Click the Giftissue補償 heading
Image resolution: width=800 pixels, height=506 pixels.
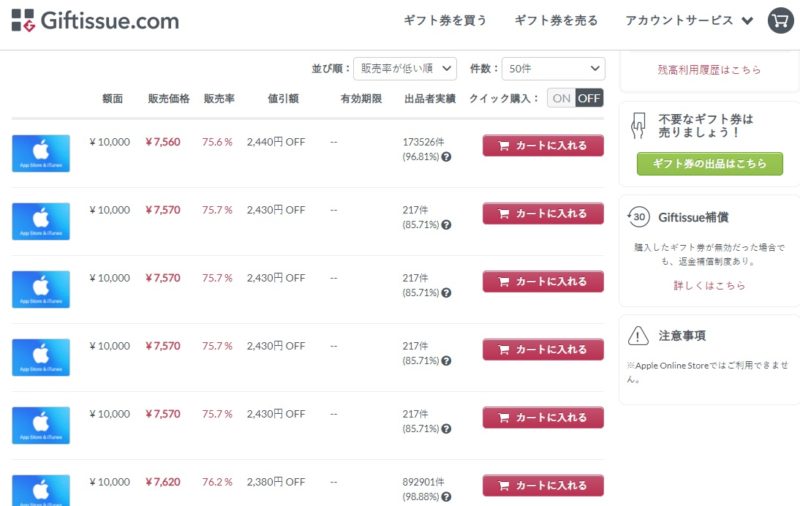693,217
